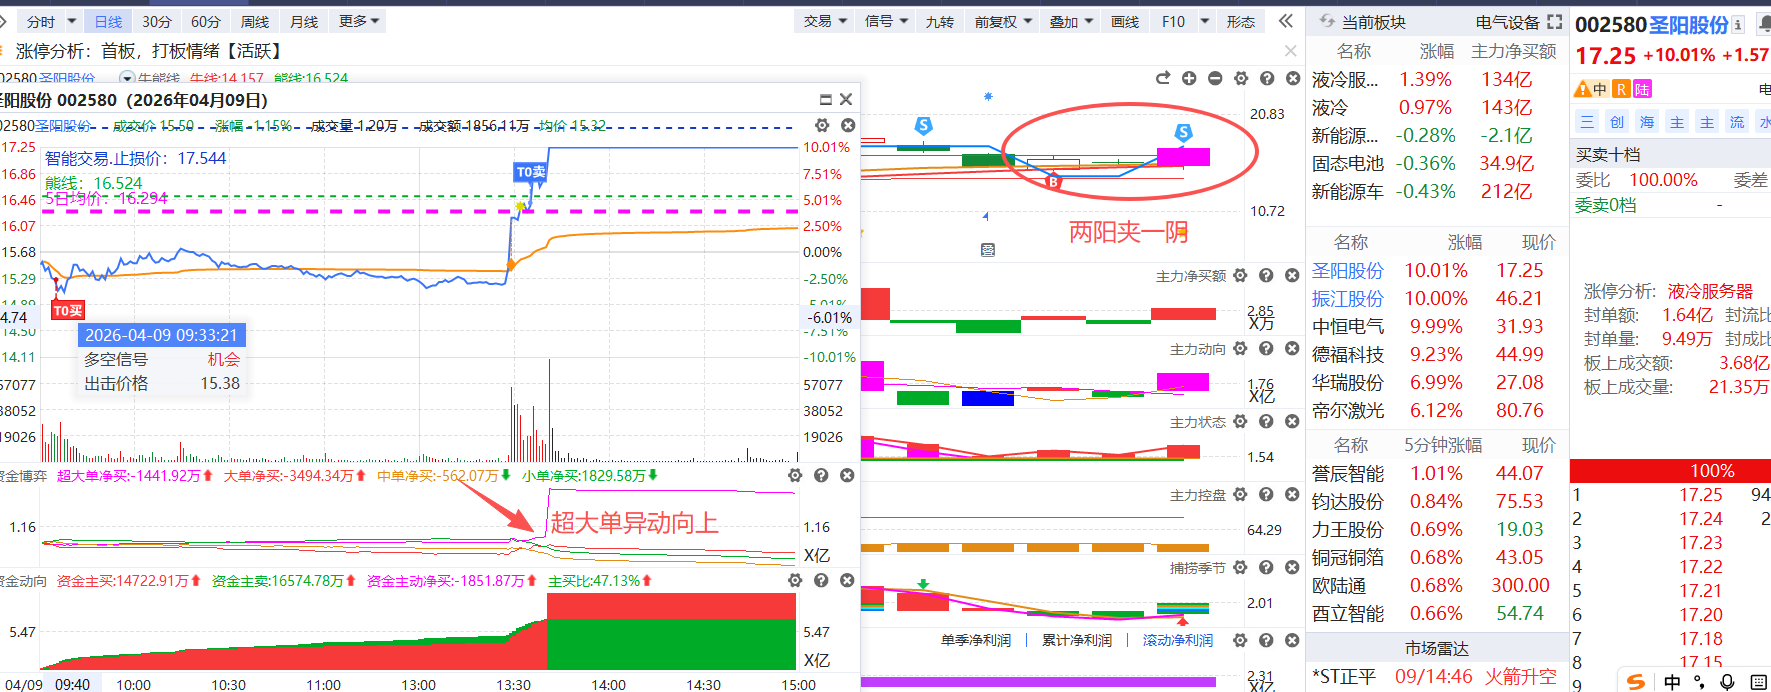This screenshot has width=1771, height=692.
Task: Open the 叠加 overlay dropdown
Action: pos(1070,21)
